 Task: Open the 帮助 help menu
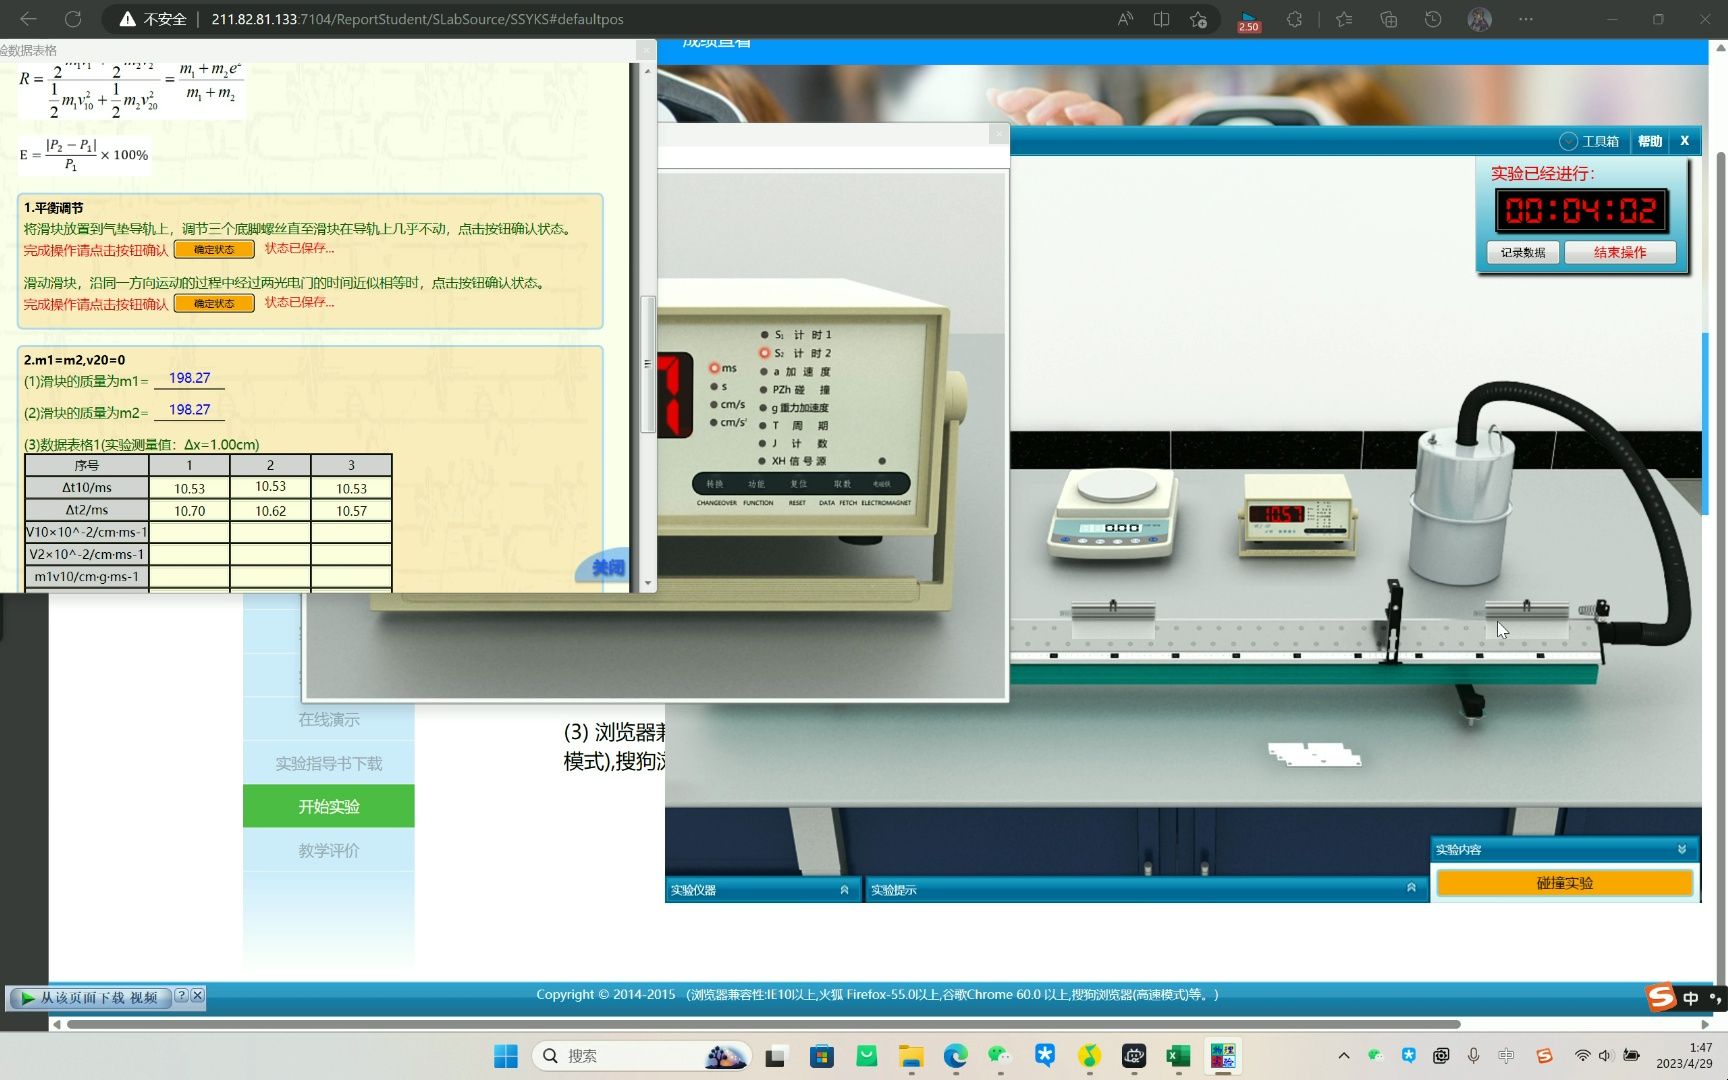1650,141
